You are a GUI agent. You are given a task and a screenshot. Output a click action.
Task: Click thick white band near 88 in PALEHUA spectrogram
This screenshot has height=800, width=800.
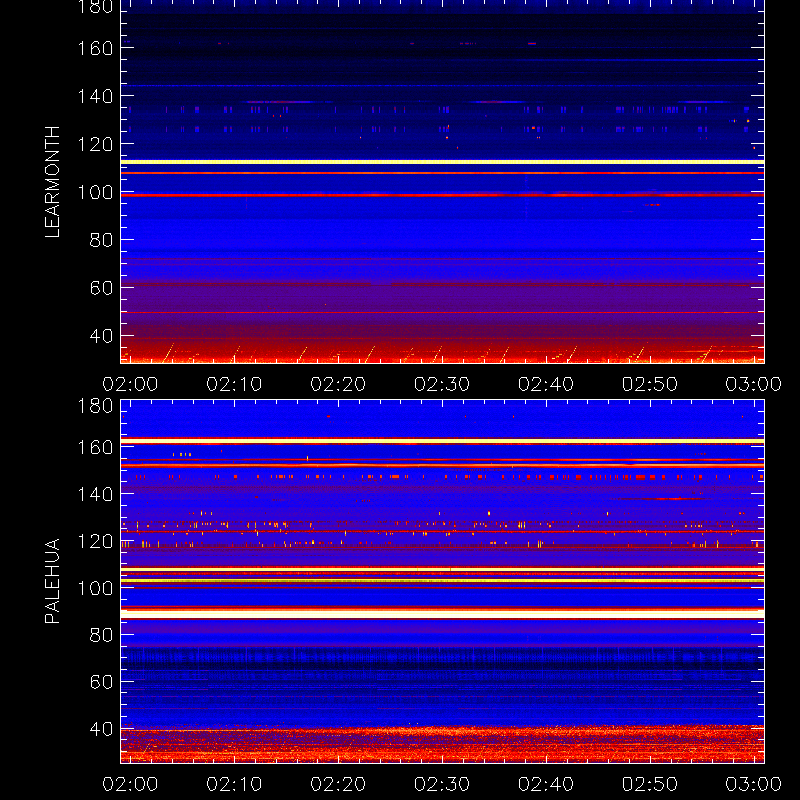click(x=442, y=614)
